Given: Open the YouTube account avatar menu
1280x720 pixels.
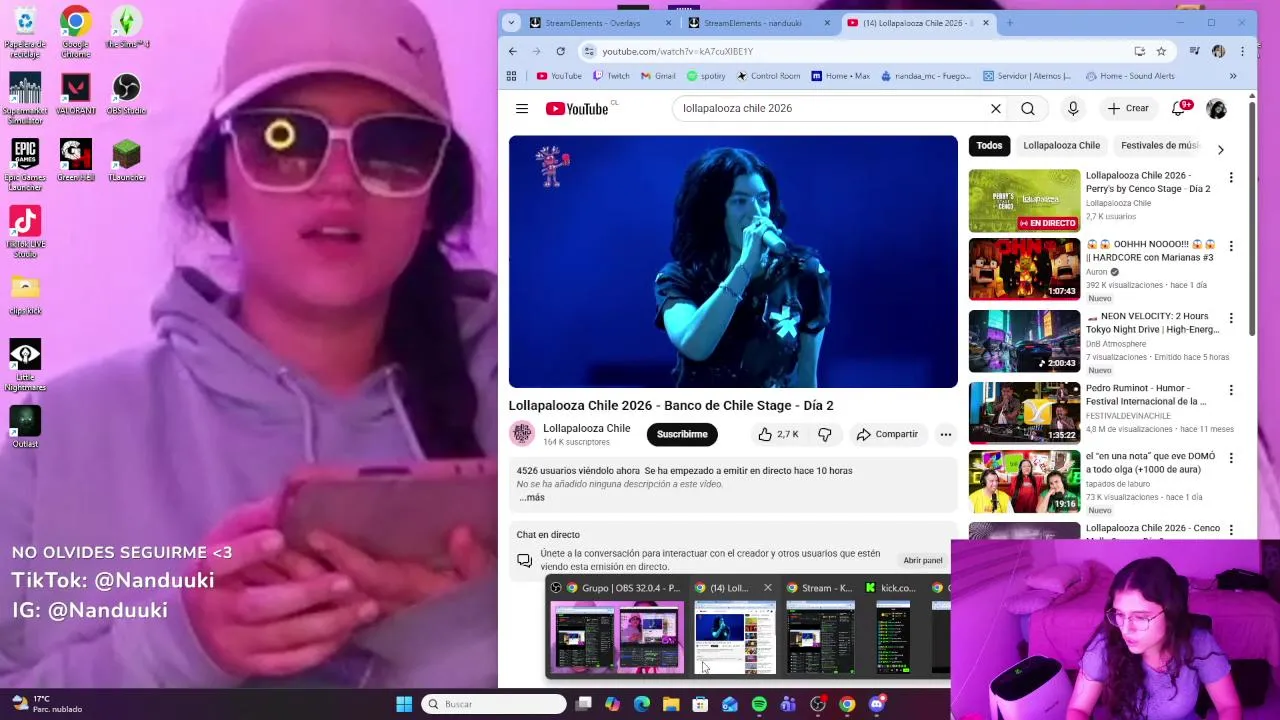Looking at the screenshot, I should click(x=1216, y=108).
